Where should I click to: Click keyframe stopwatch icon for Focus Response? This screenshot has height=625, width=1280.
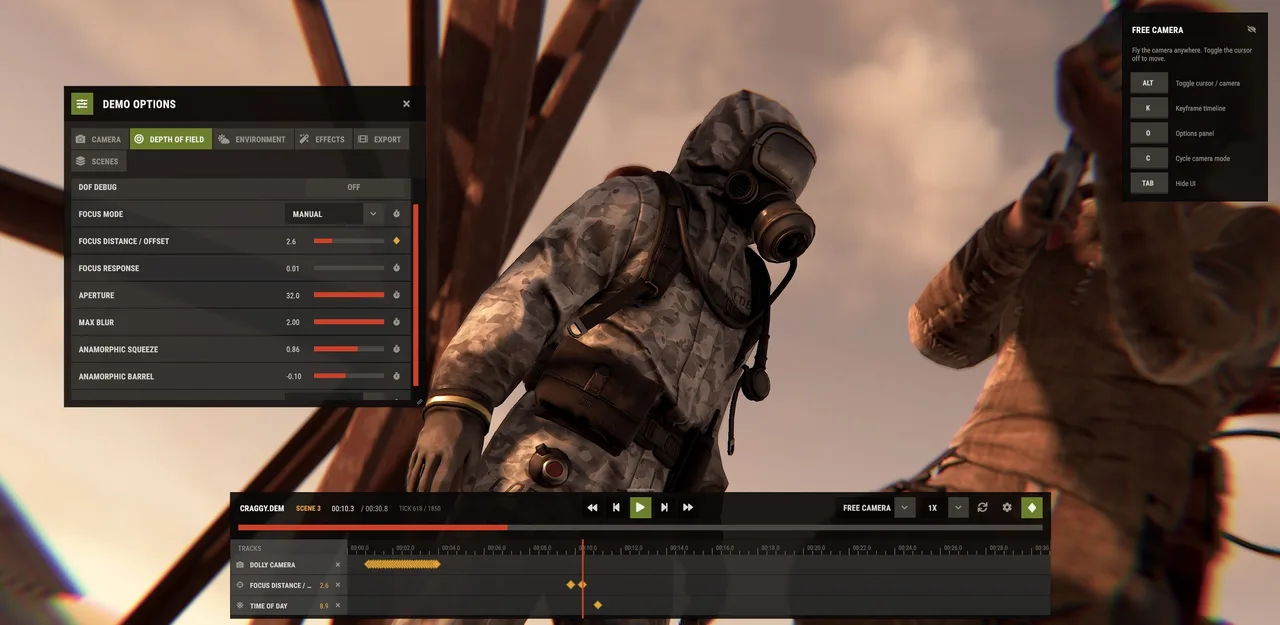(x=397, y=268)
